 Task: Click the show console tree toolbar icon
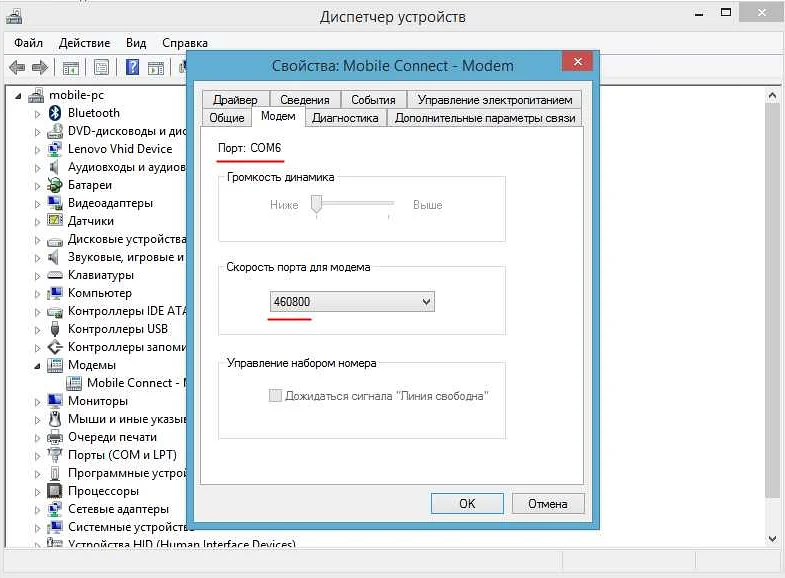point(71,68)
